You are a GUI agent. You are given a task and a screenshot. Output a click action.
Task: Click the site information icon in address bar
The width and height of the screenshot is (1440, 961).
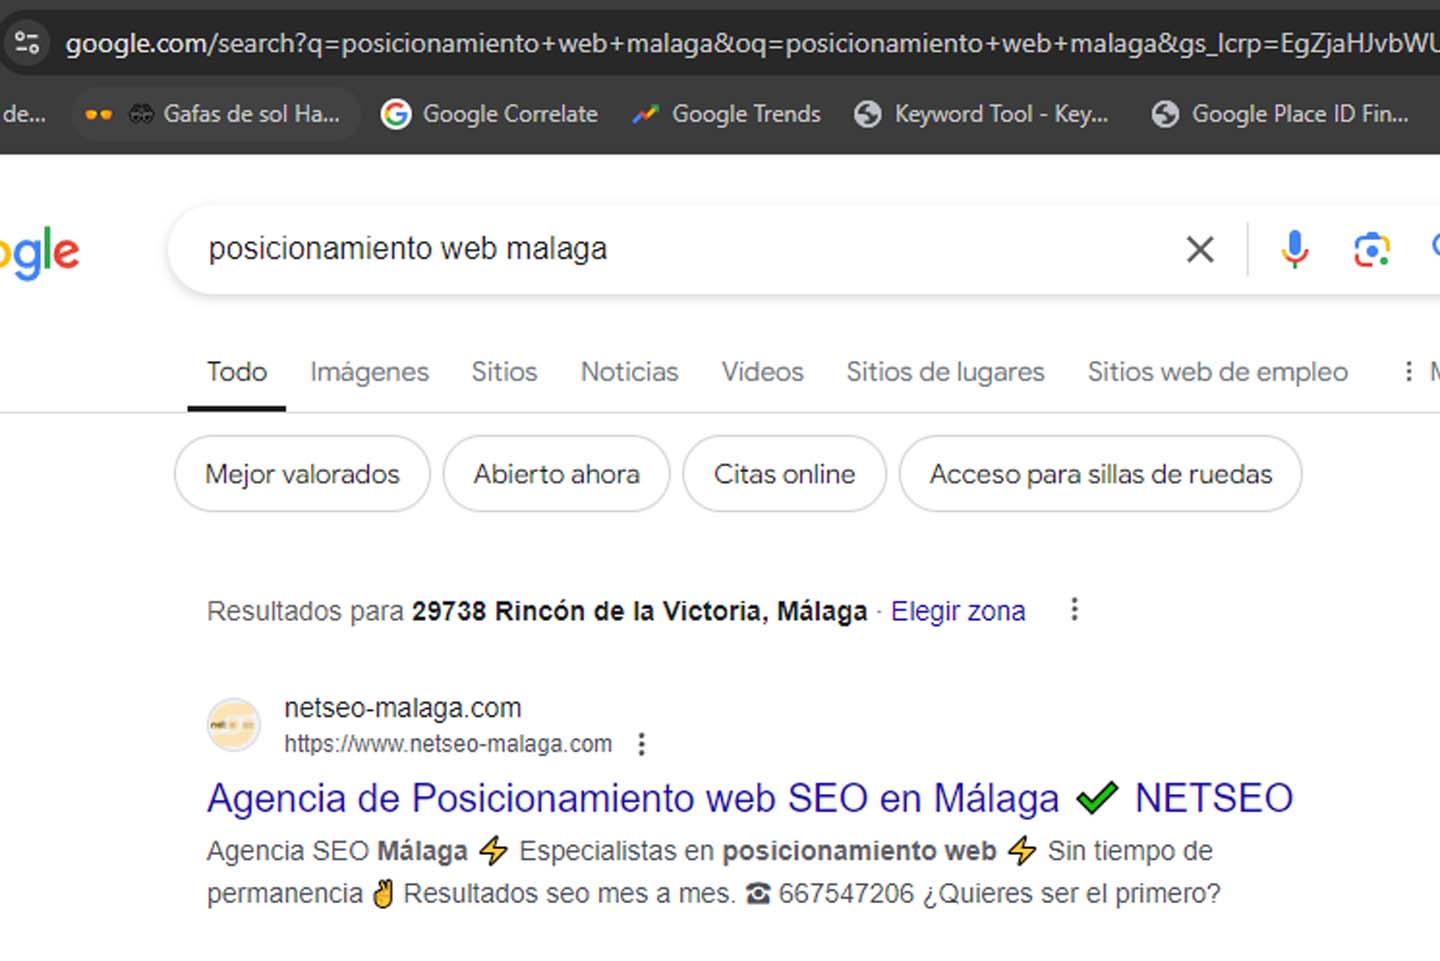pos(27,43)
